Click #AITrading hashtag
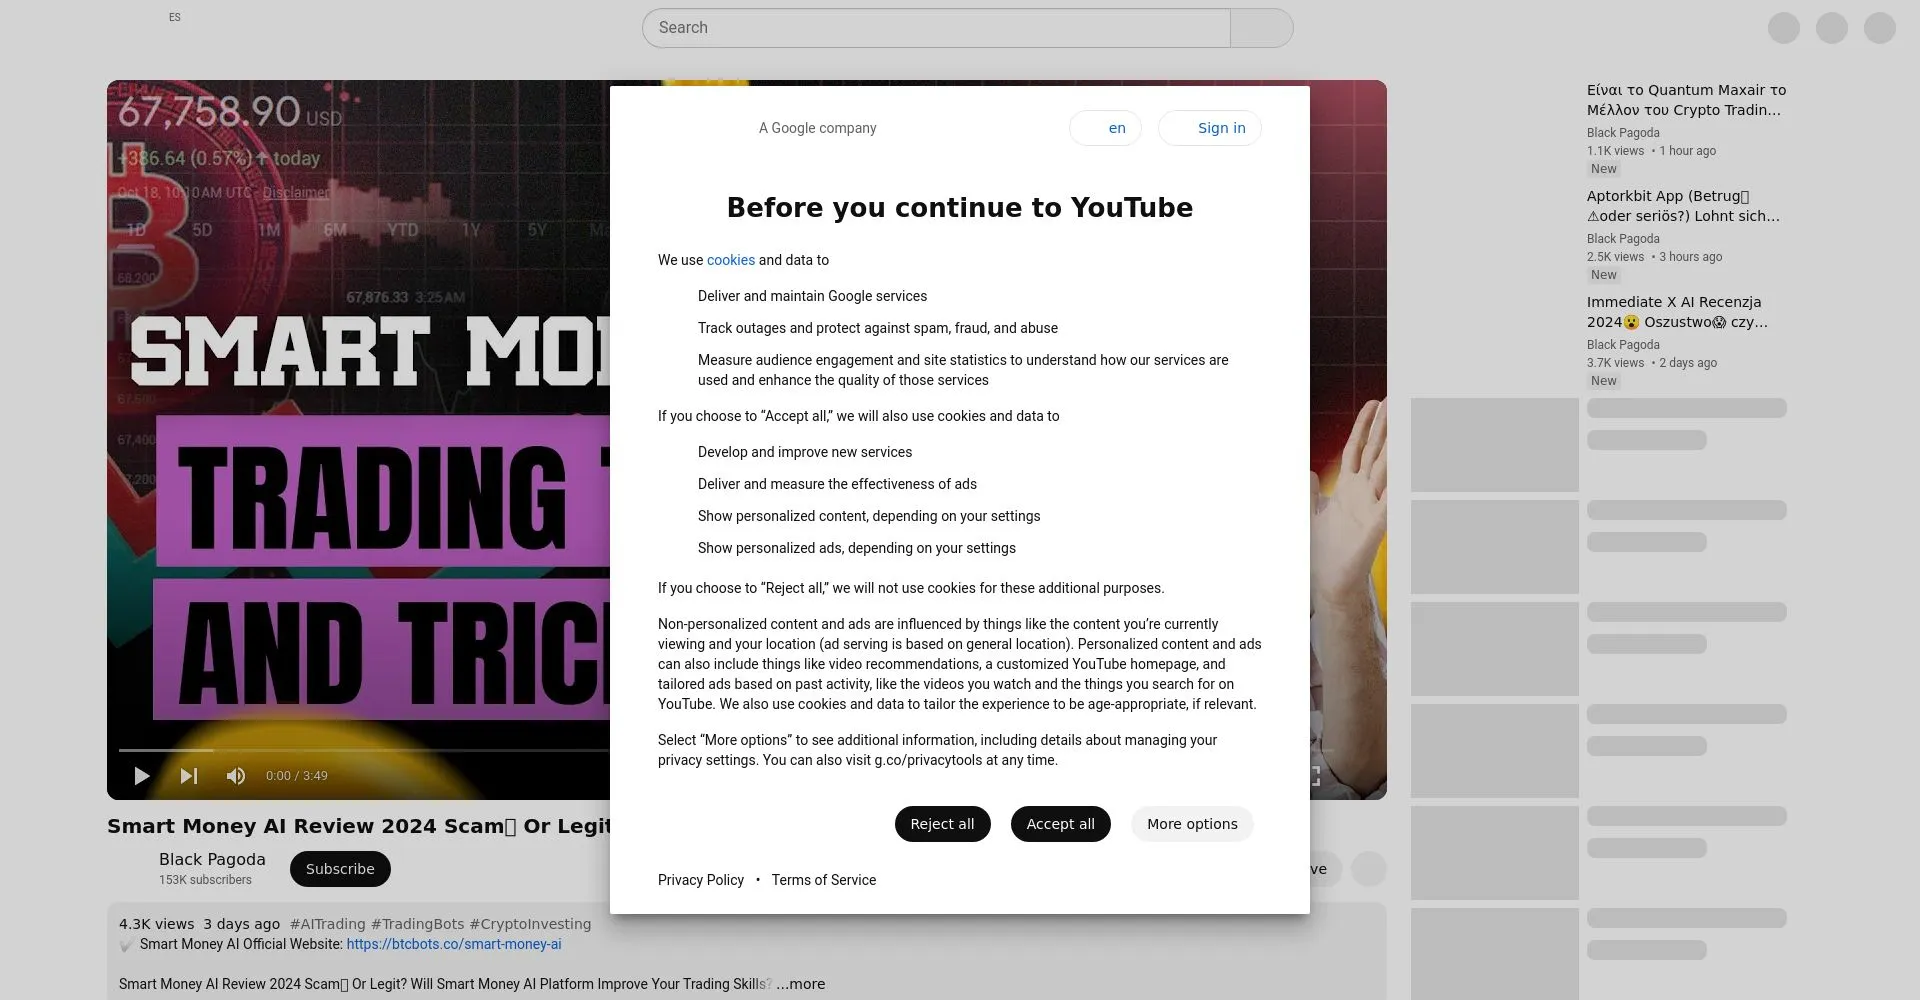The height and width of the screenshot is (1000, 1920). pos(328,924)
